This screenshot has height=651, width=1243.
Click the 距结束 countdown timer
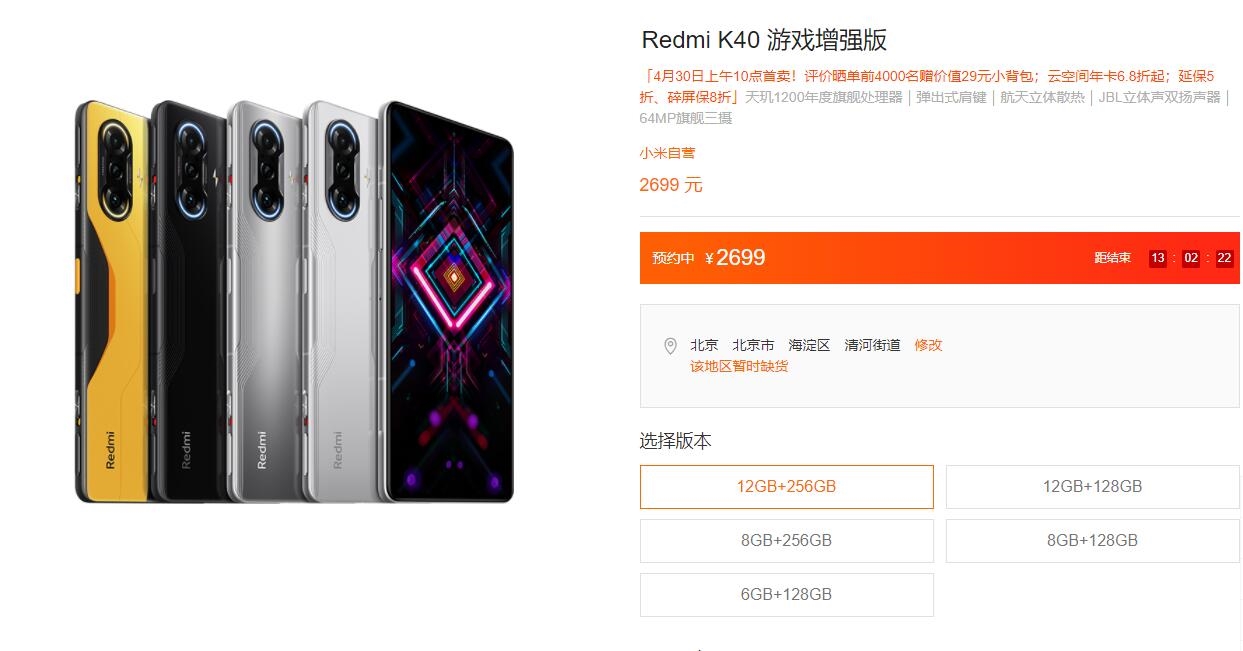(1164, 258)
